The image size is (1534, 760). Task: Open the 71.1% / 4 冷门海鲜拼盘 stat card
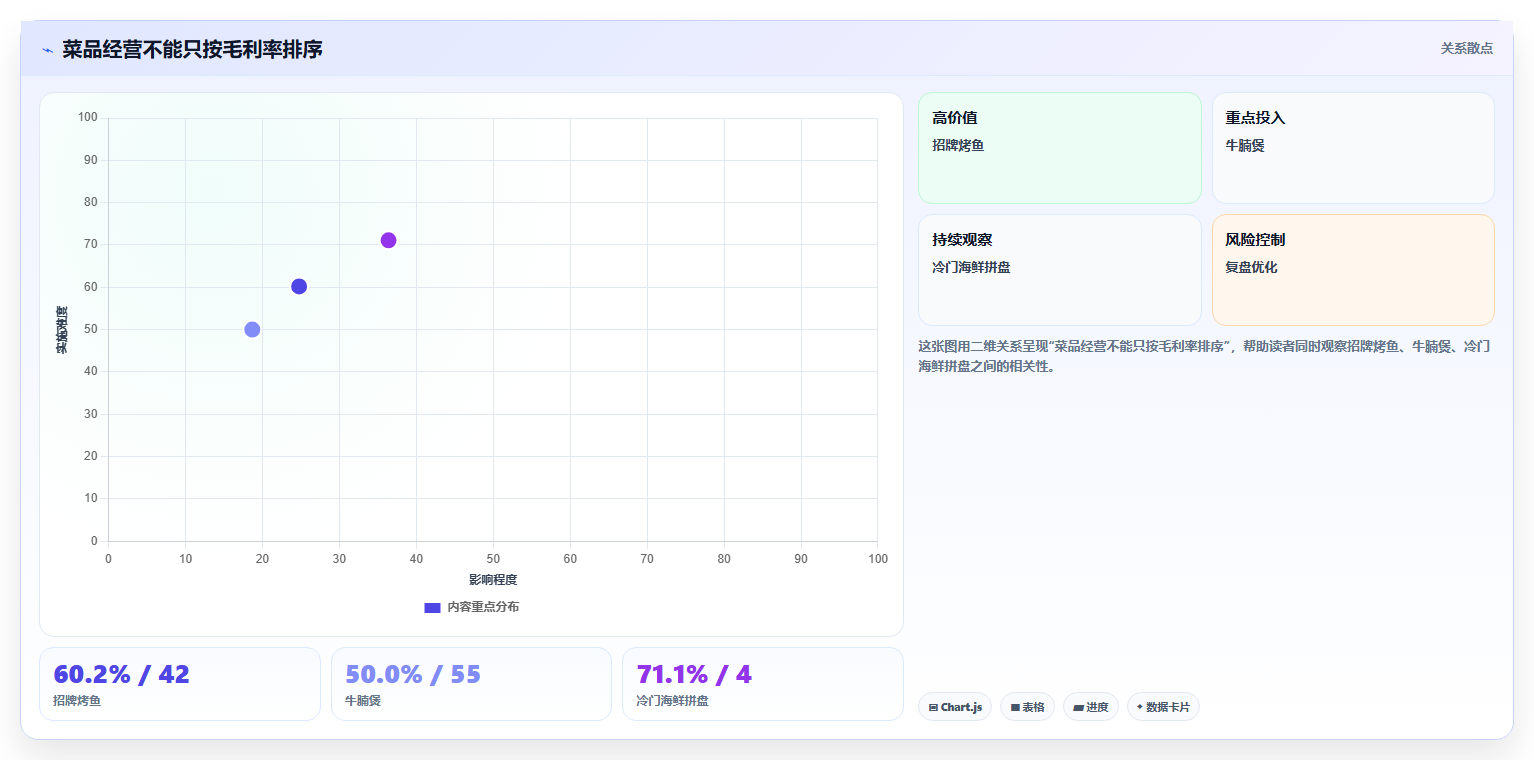(x=763, y=684)
